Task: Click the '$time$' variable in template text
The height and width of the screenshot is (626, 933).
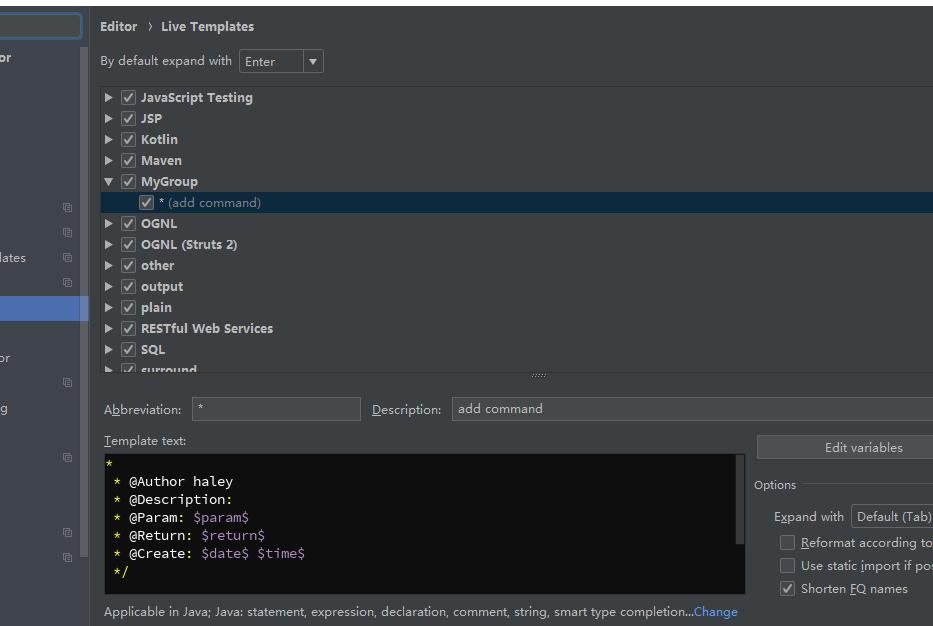Action: pos(281,553)
